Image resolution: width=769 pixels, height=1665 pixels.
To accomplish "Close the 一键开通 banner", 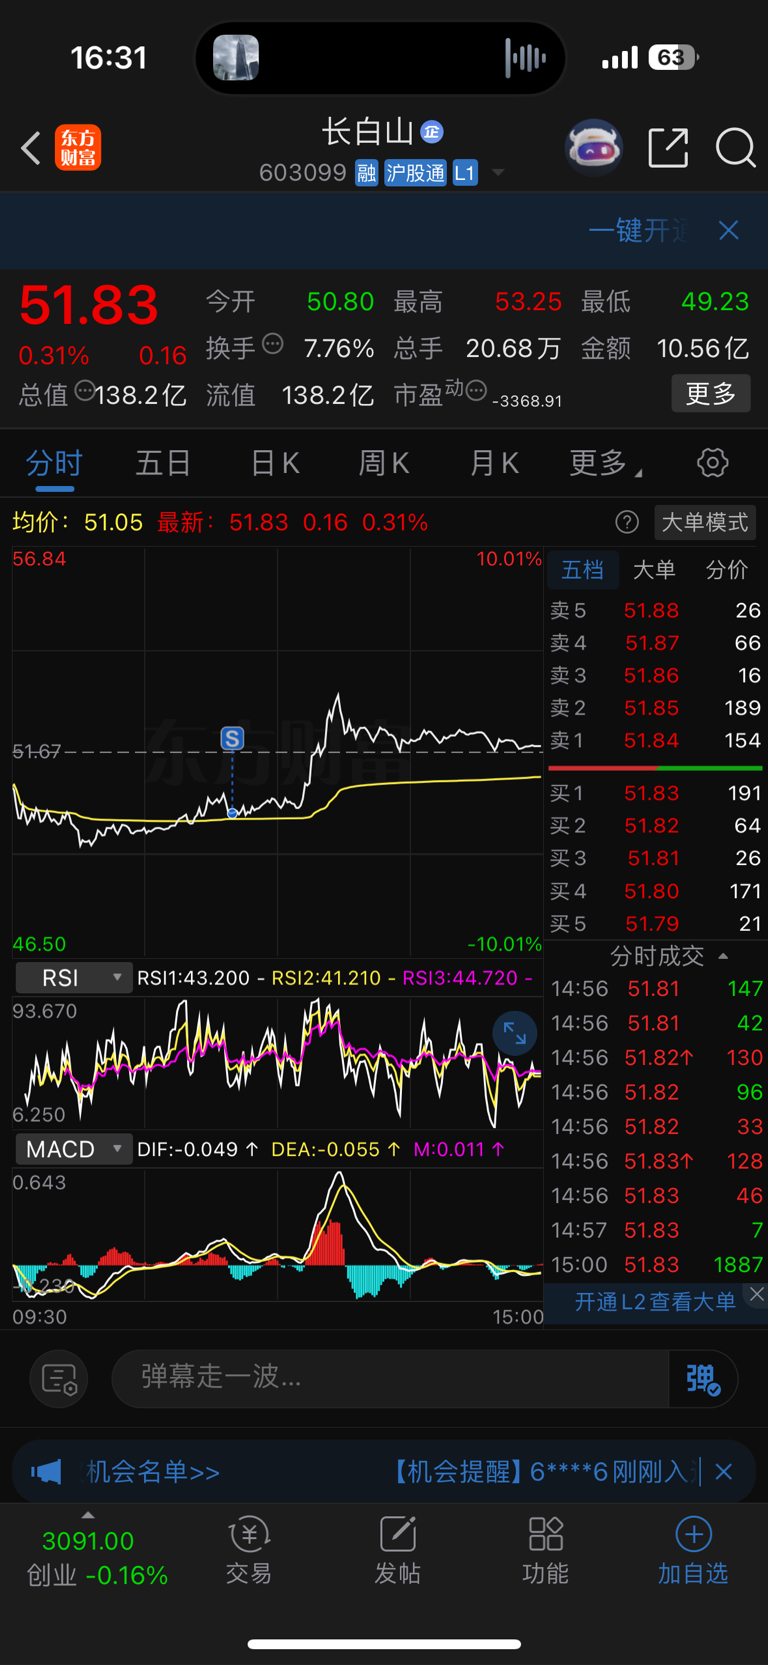I will click(729, 230).
